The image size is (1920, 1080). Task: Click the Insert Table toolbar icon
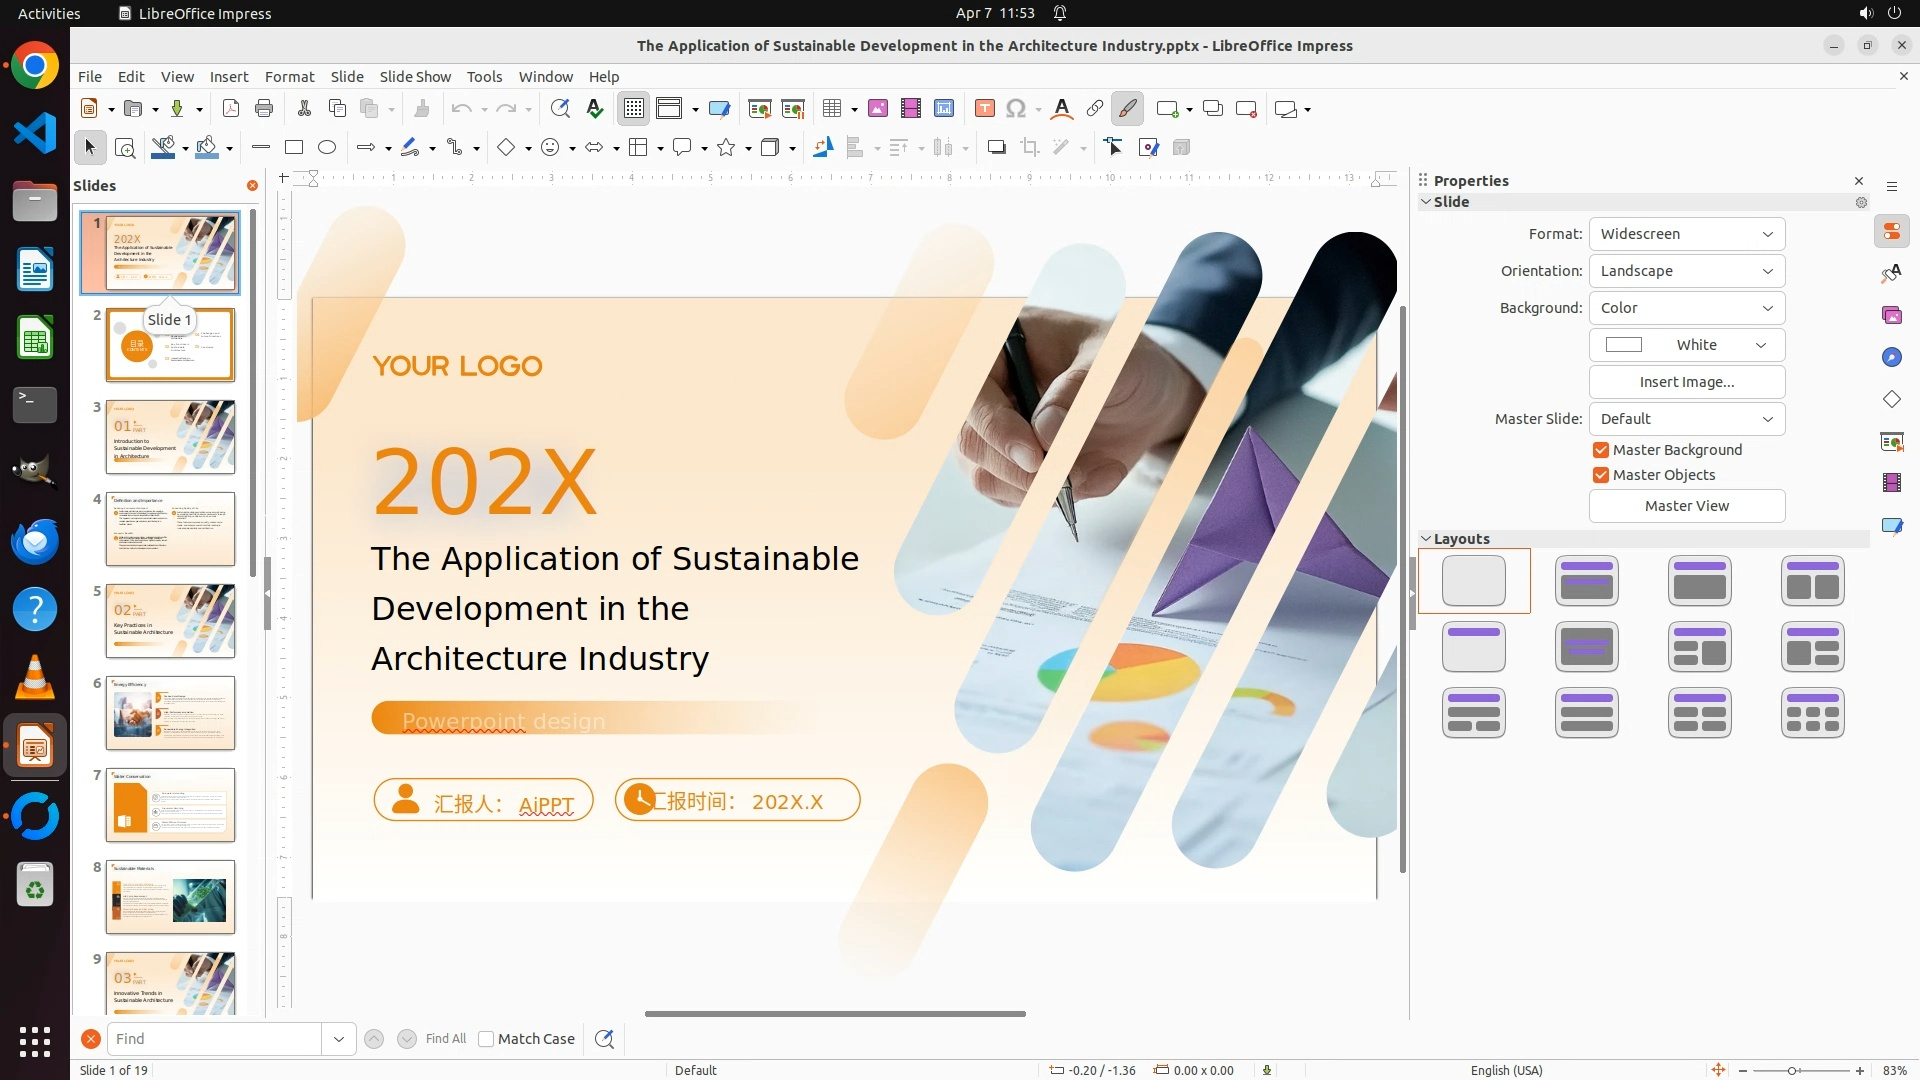click(x=832, y=109)
